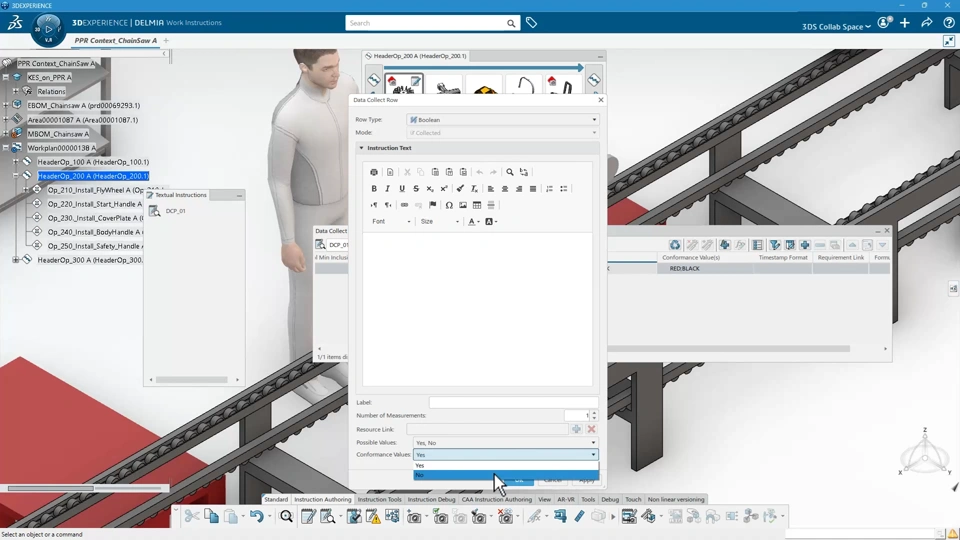
Task: Click into the Label input field
Action: (513, 402)
